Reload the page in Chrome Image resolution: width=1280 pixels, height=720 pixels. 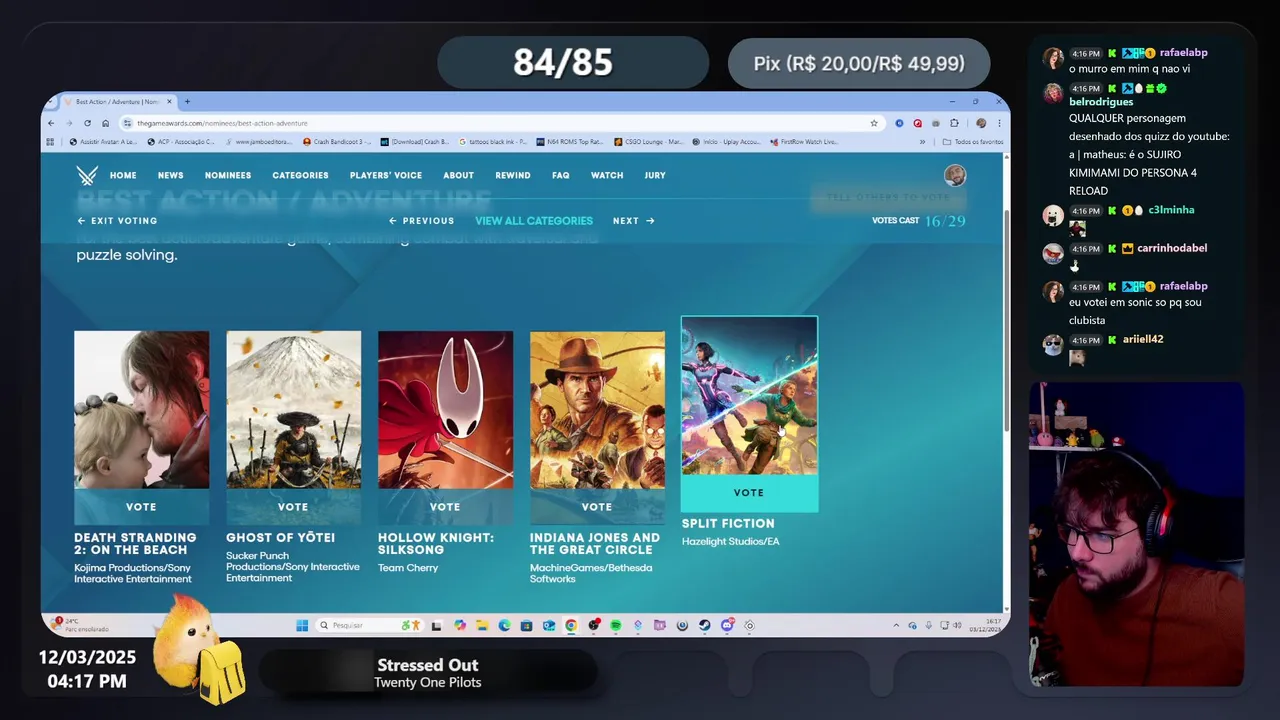[87, 123]
